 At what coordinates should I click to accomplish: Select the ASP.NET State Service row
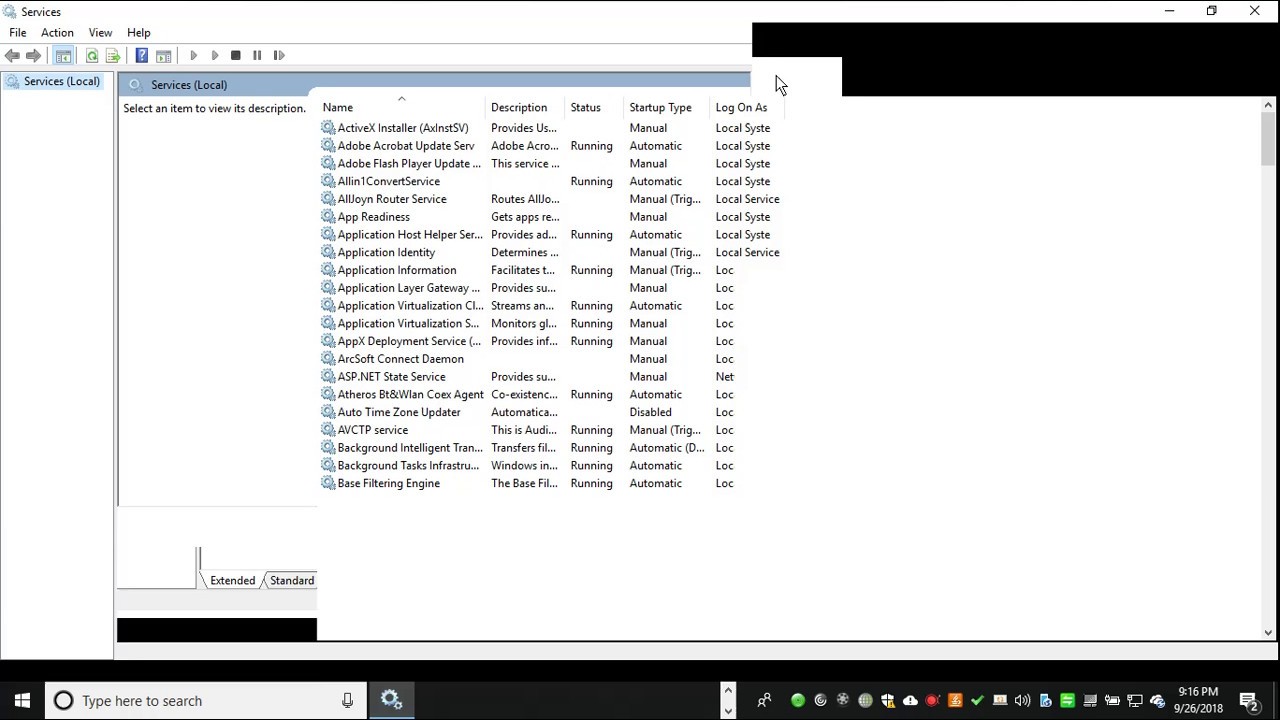pyautogui.click(x=391, y=377)
